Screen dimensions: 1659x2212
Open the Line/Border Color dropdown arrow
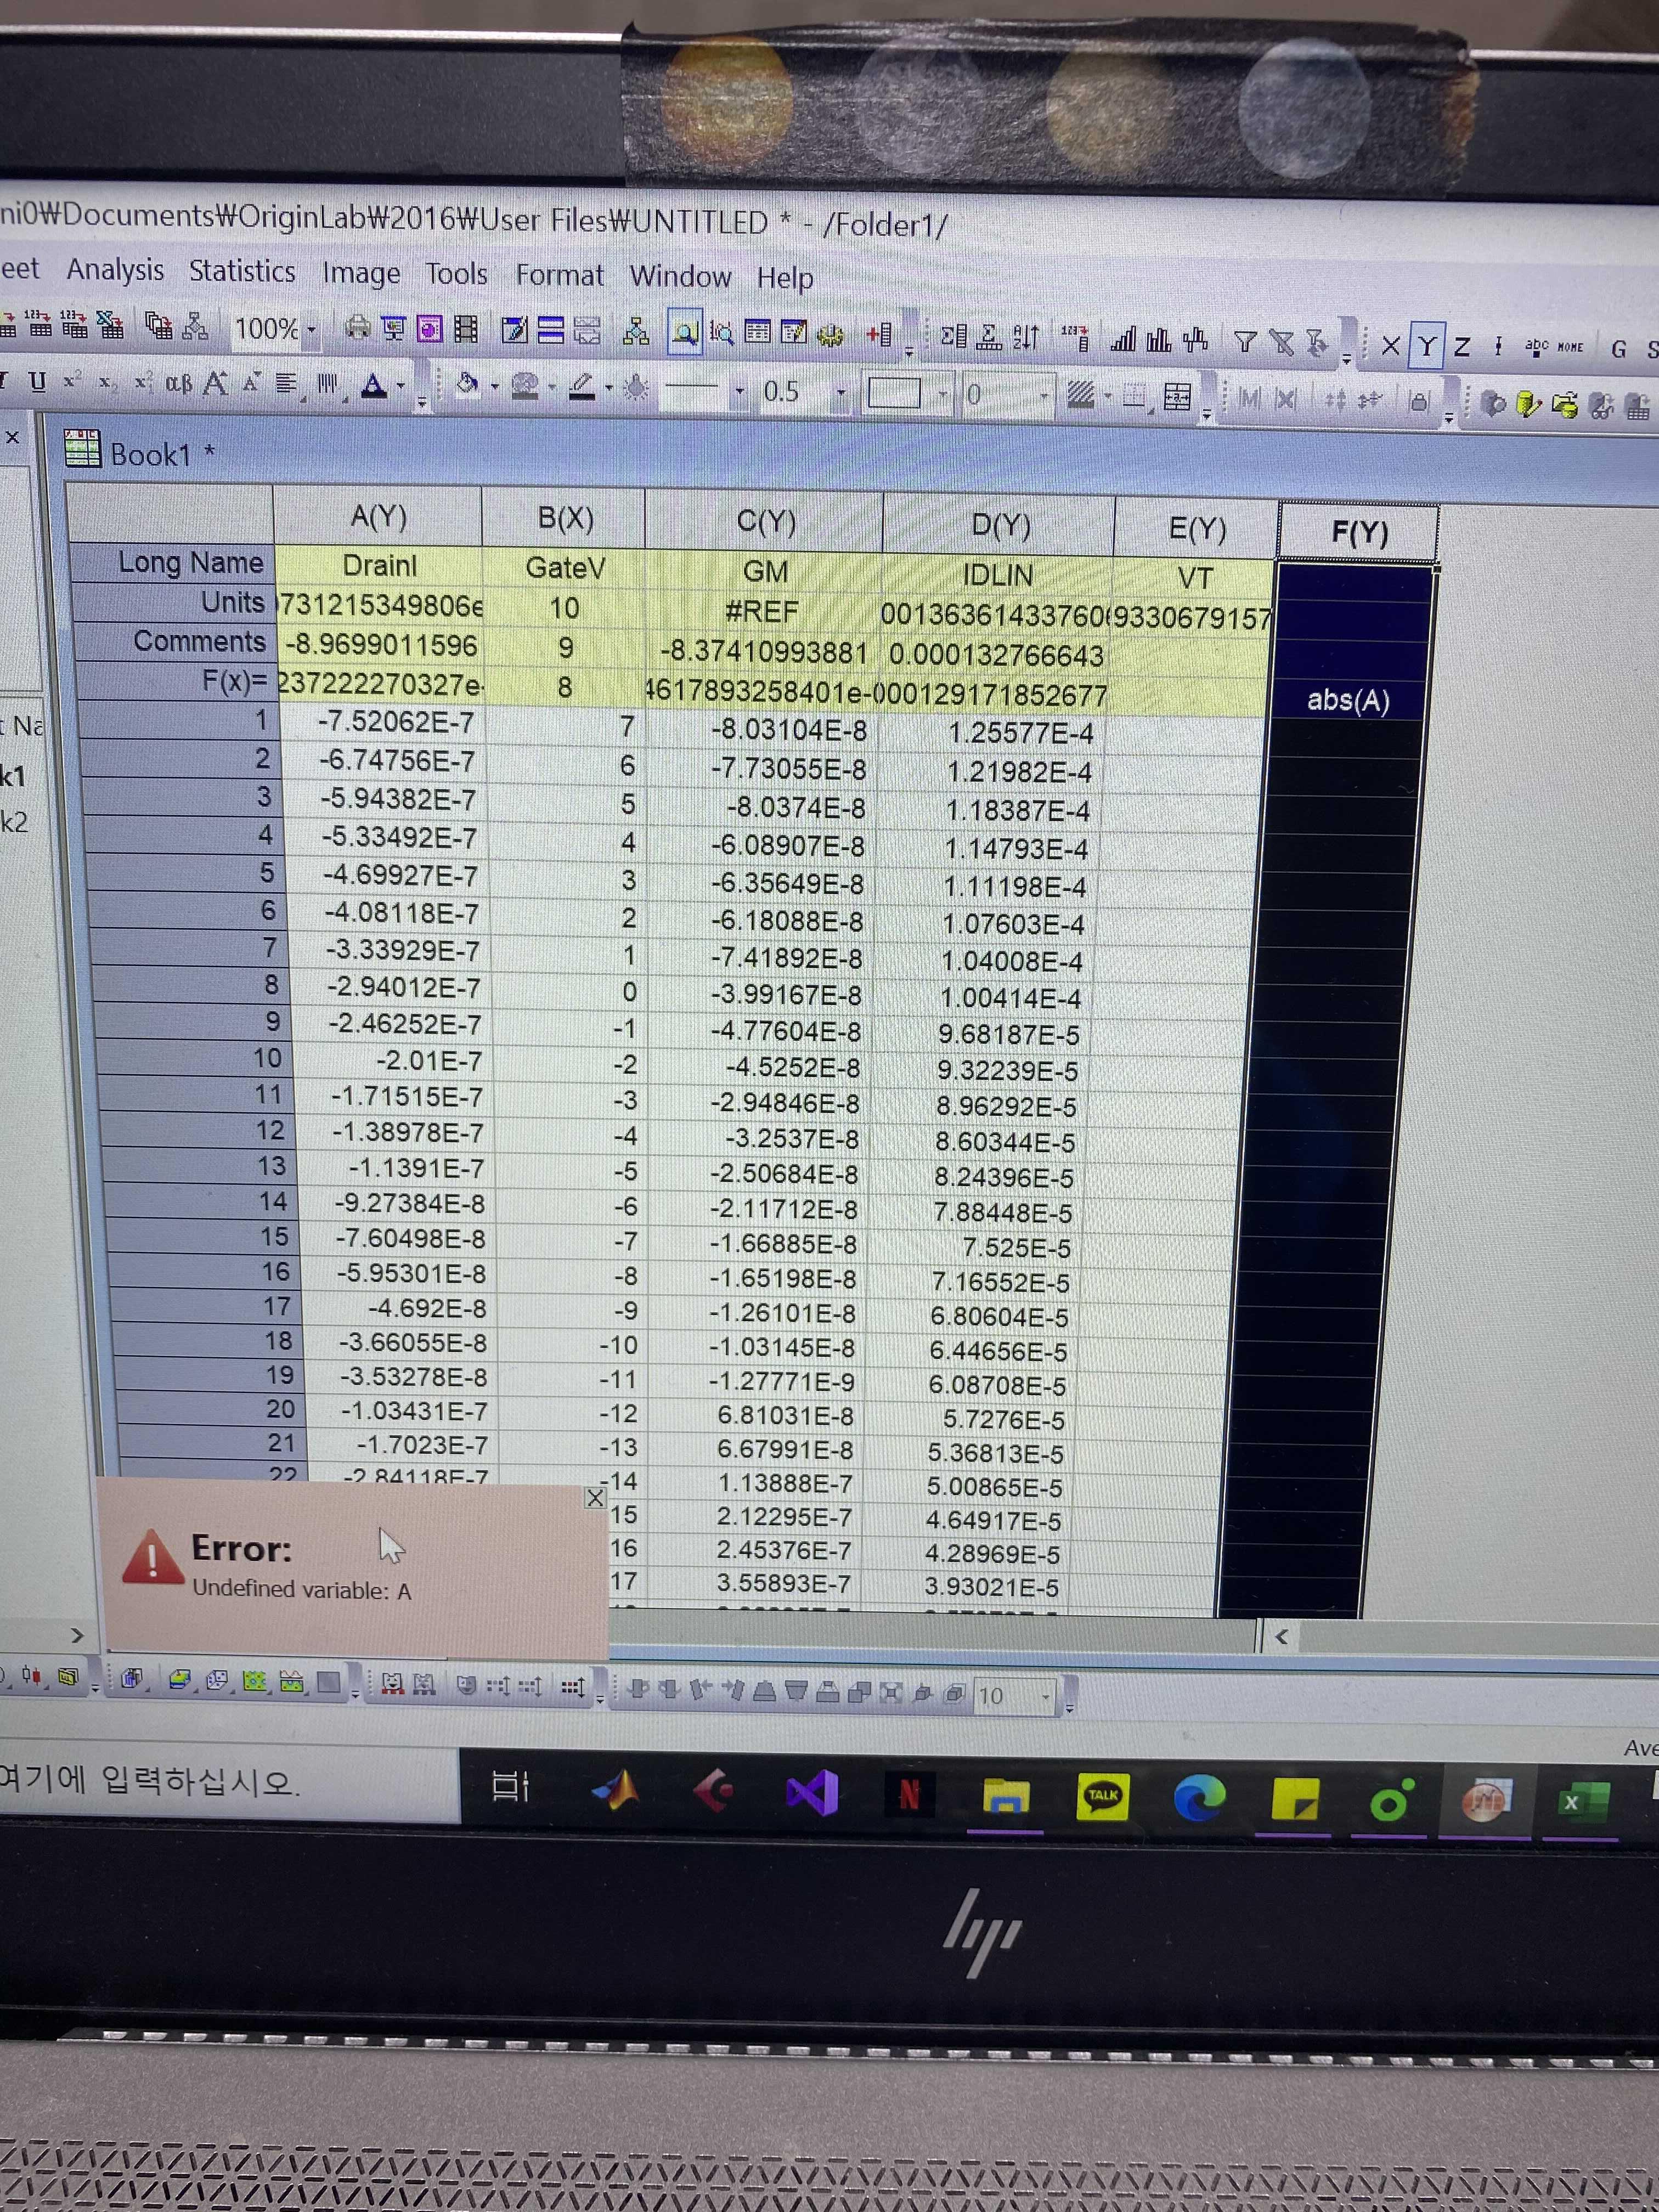[608, 389]
